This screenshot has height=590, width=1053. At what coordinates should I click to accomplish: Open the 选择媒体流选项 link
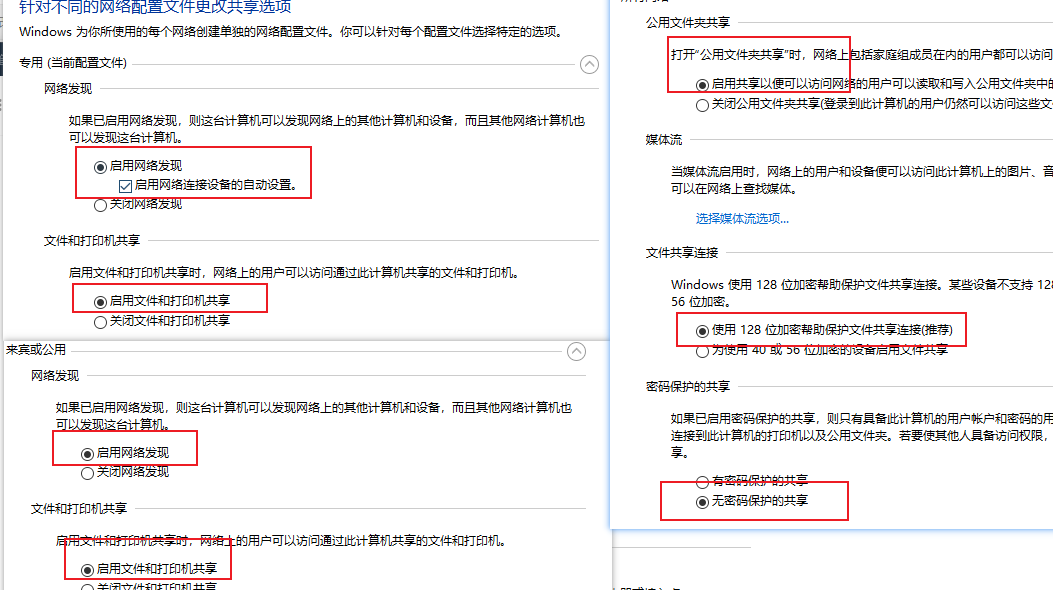(x=742, y=218)
